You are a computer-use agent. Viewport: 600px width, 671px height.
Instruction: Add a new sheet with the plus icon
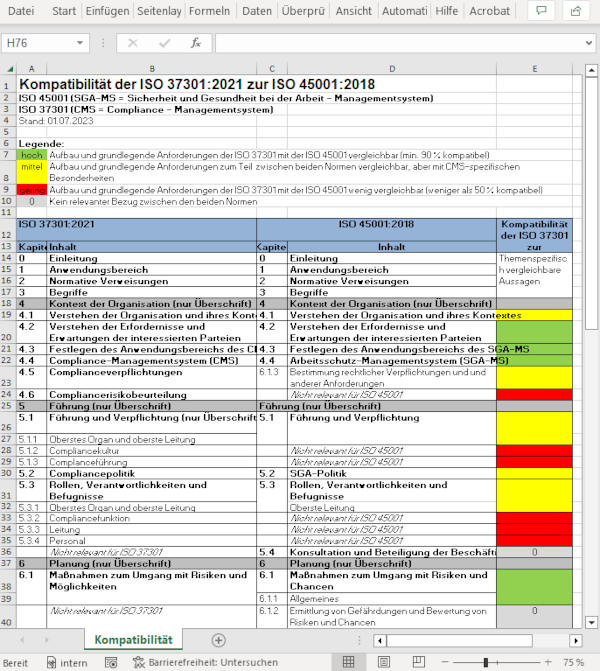[x=218, y=640]
